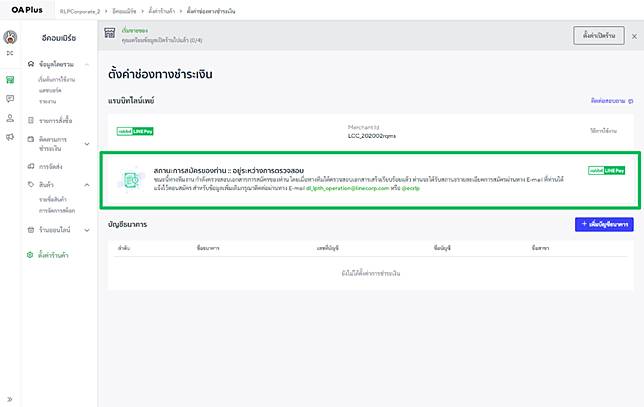Image resolution: width=644 pixels, height=407 pixels.
Task: Open the ติดต่อสอบถาม contact link
Action: click(612, 101)
